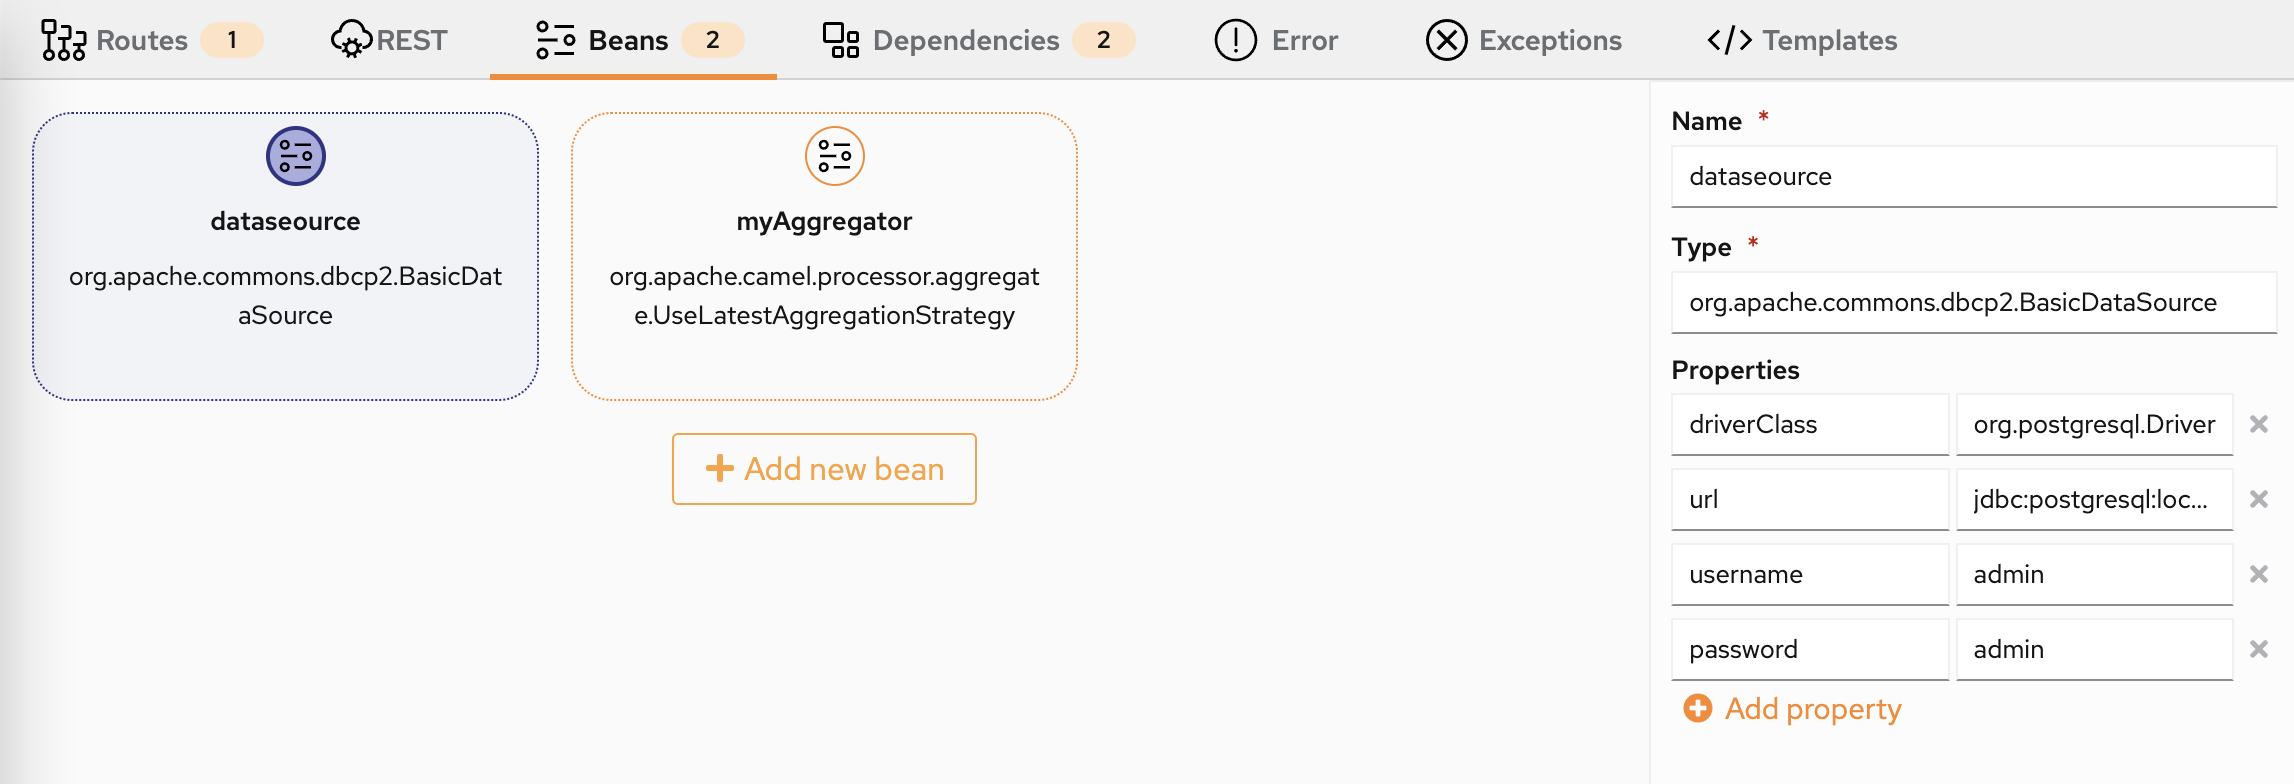Click the password value field
The image size is (2294, 784).
(x=2093, y=649)
